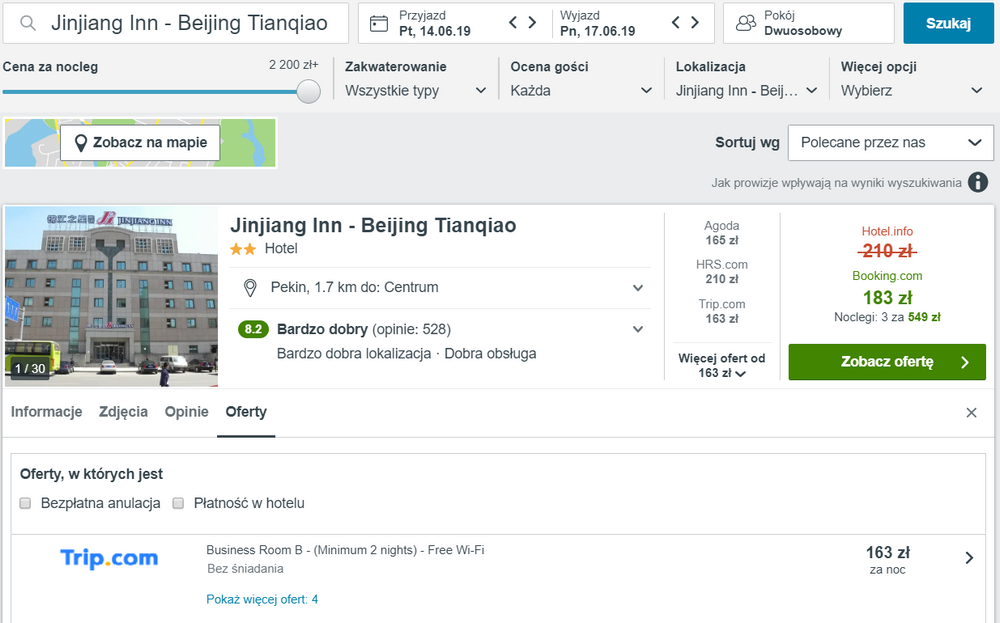Image resolution: width=1000 pixels, height=623 pixels.
Task: Click the 8.2 rating badge
Action: [253, 329]
